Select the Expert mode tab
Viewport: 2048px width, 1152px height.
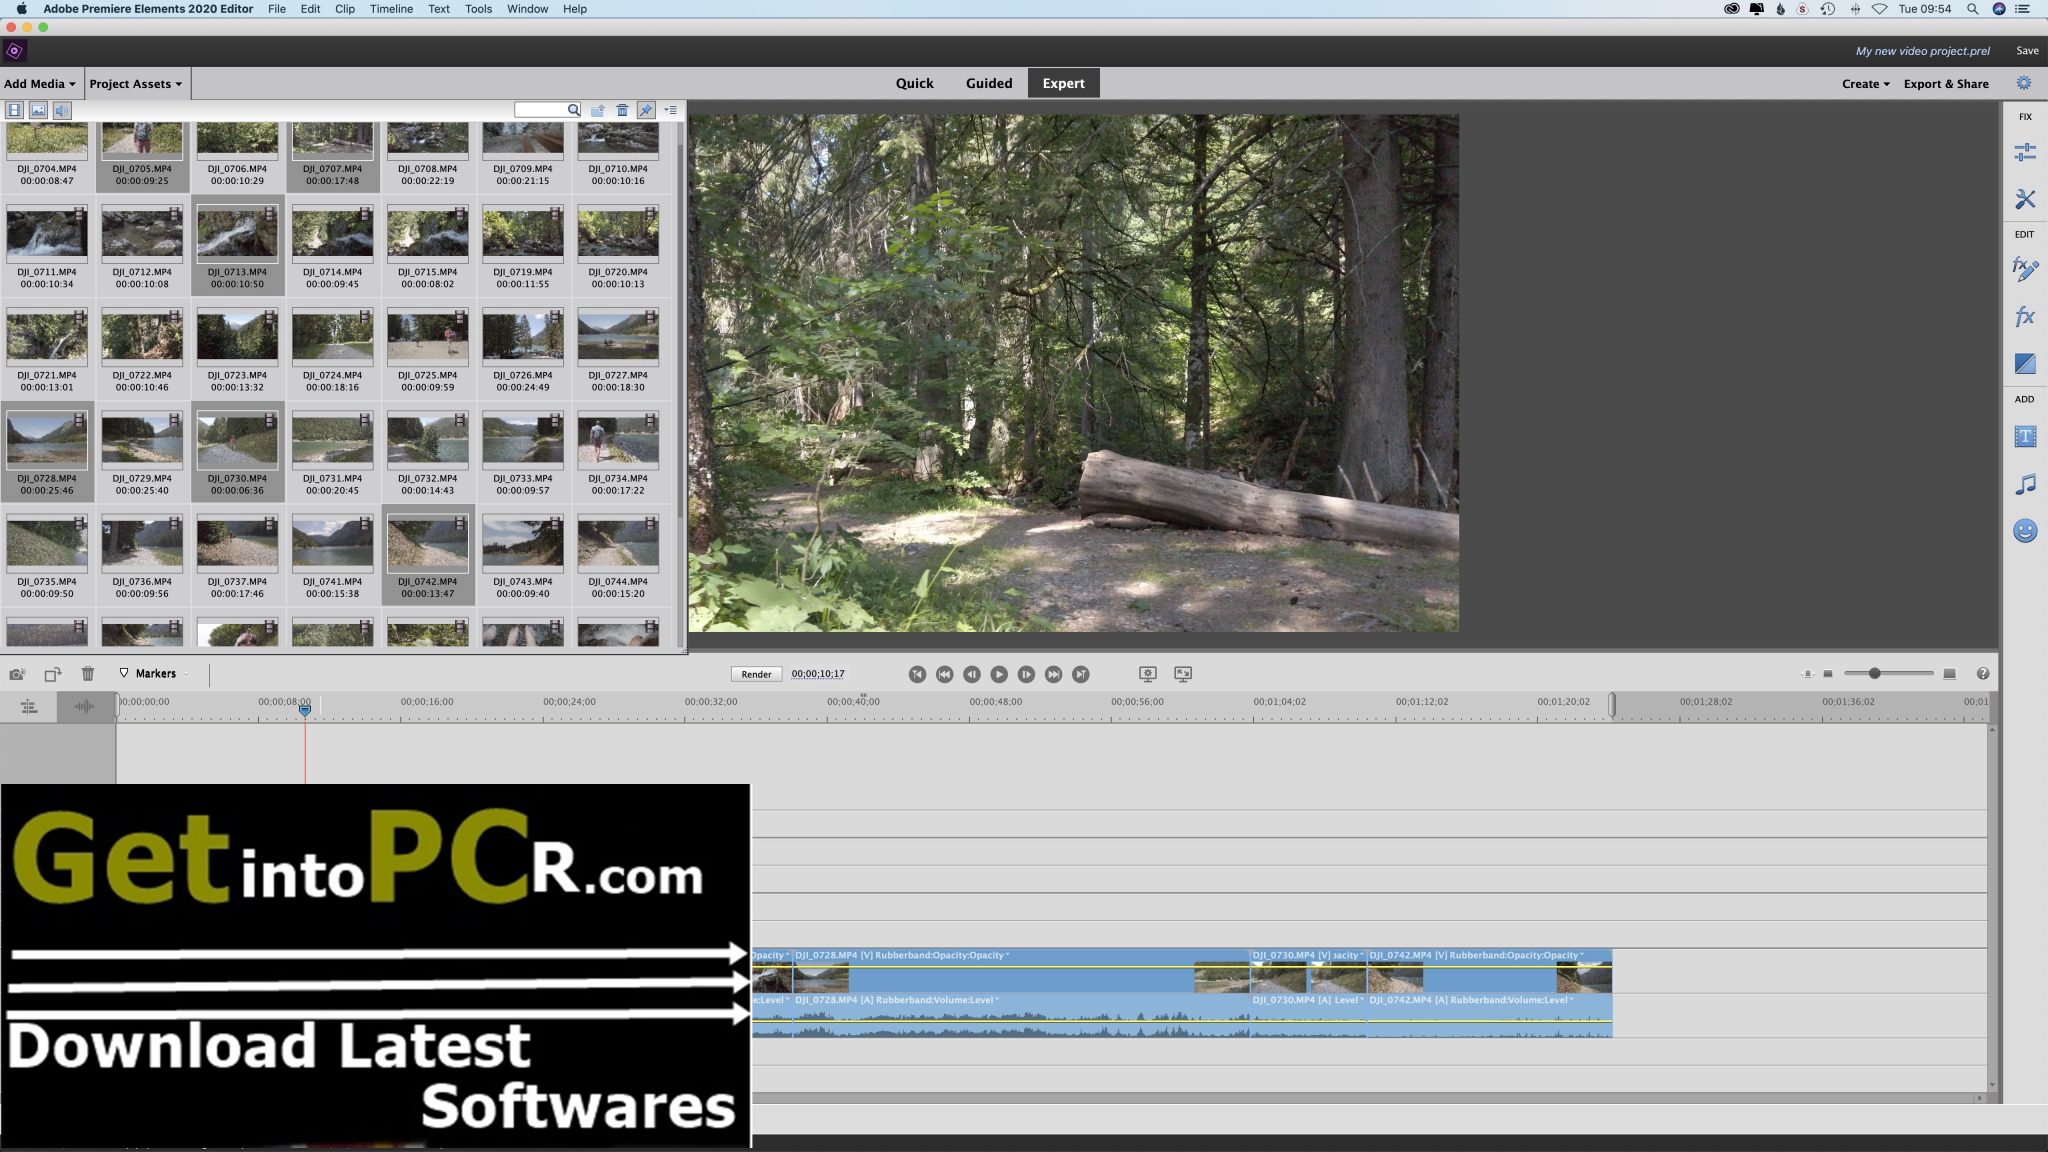[1063, 83]
